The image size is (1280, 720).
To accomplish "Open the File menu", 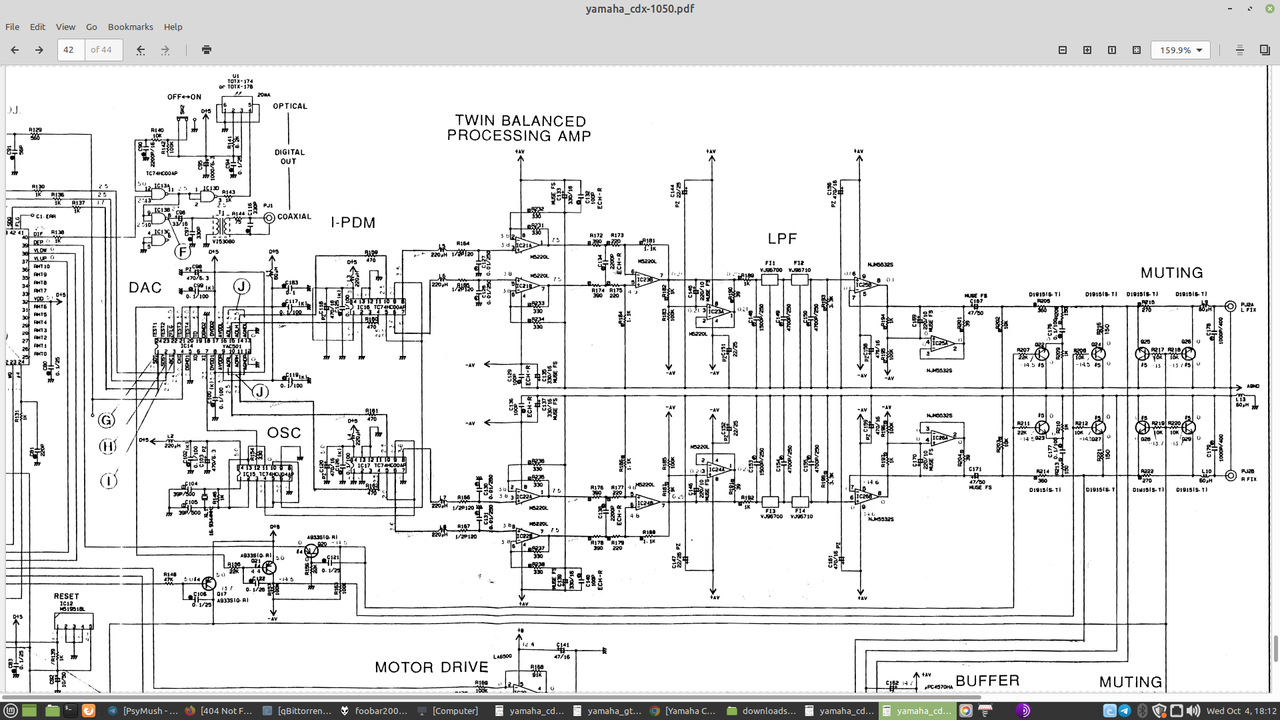I will coord(12,27).
